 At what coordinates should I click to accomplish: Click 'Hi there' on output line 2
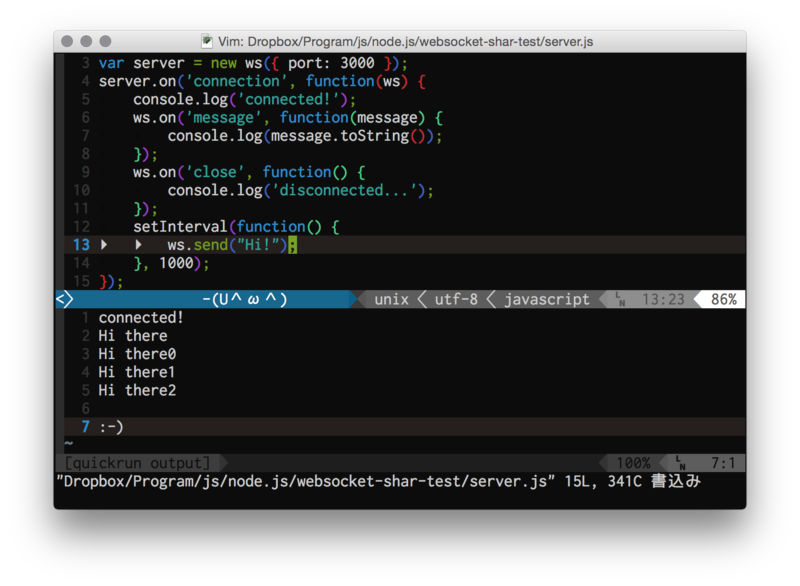(133, 336)
